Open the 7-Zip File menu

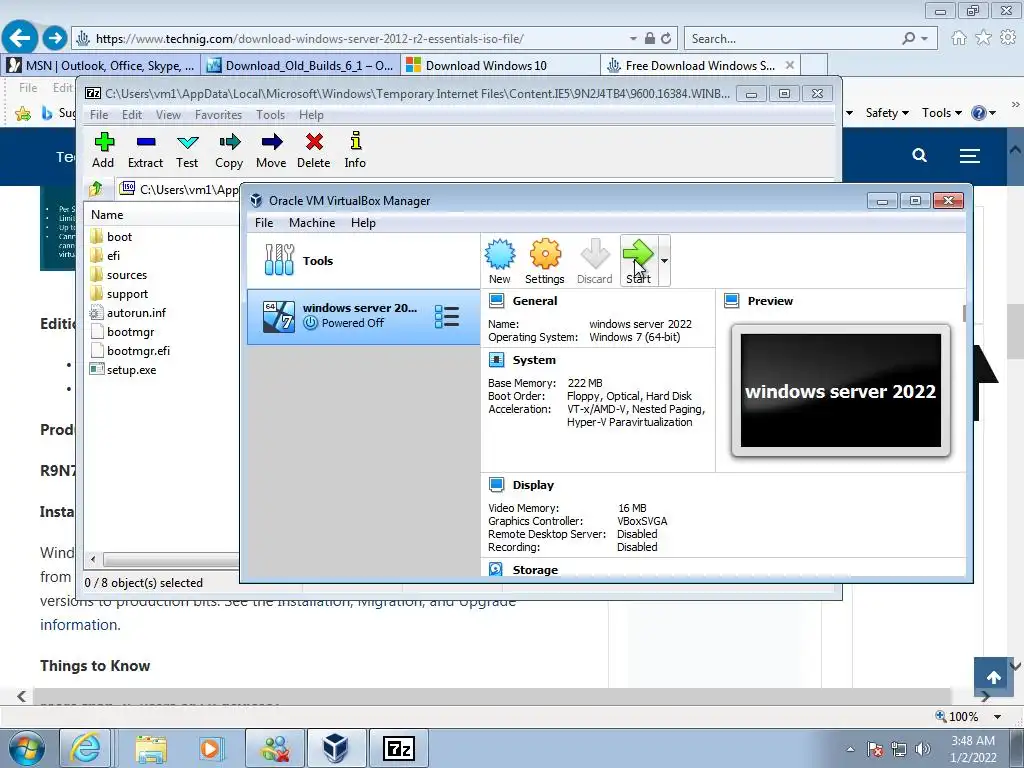pyautogui.click(x=99, y=115)
